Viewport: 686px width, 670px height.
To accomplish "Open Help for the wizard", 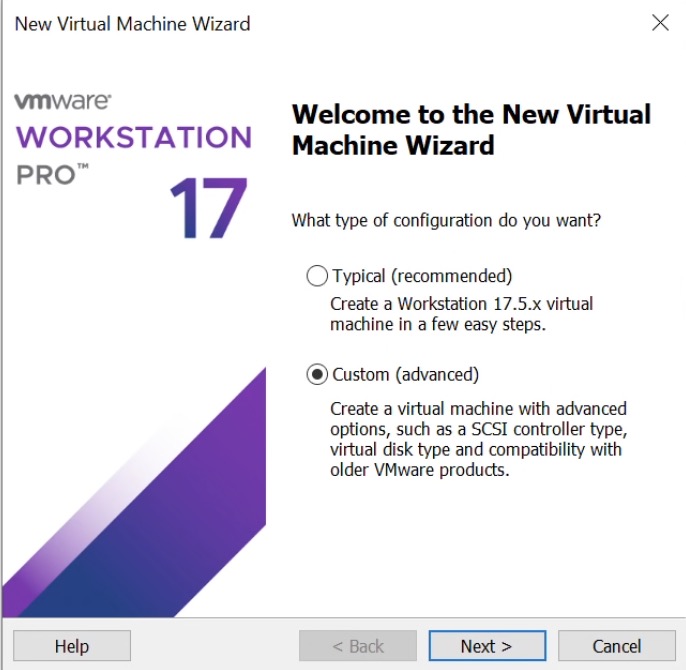I will (72, 646).
